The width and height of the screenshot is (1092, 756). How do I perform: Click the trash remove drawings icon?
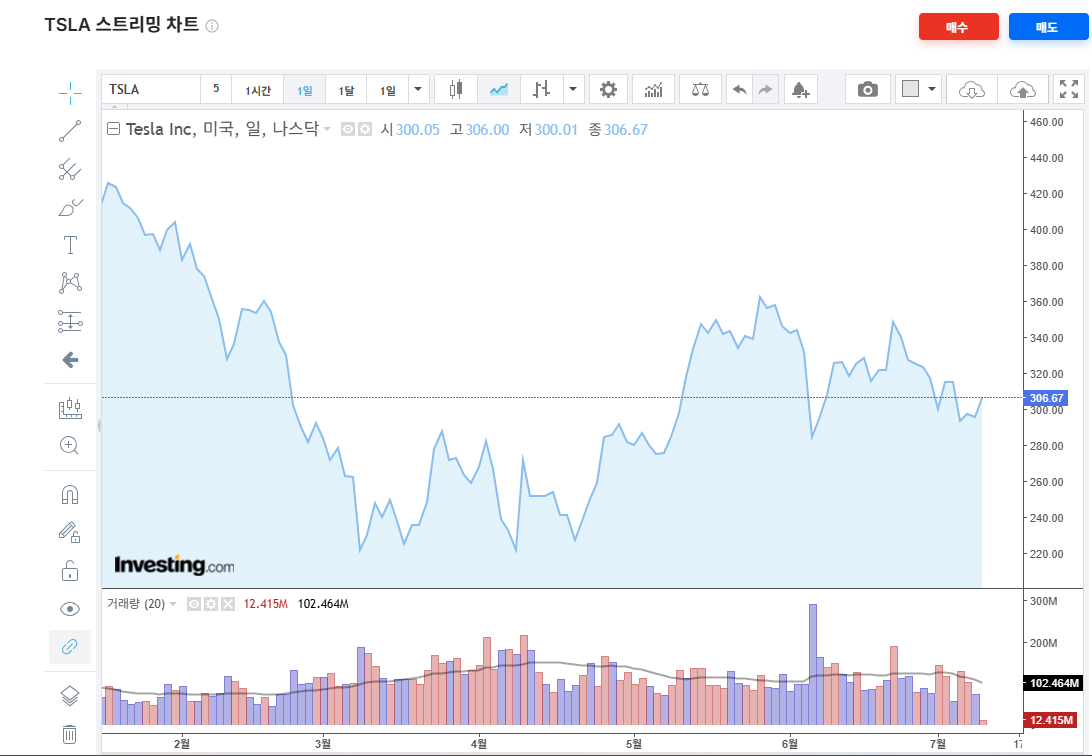[x=70, y=734]
